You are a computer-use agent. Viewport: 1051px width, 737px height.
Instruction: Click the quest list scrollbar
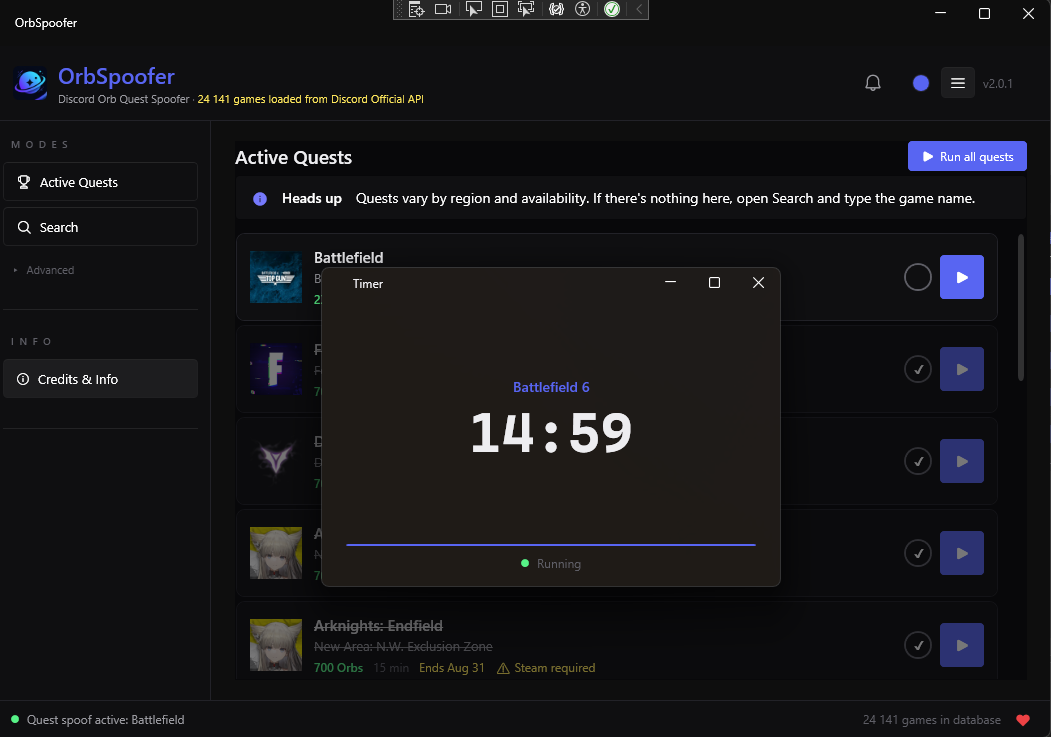pyautogui.click(x=1021, y=308)
